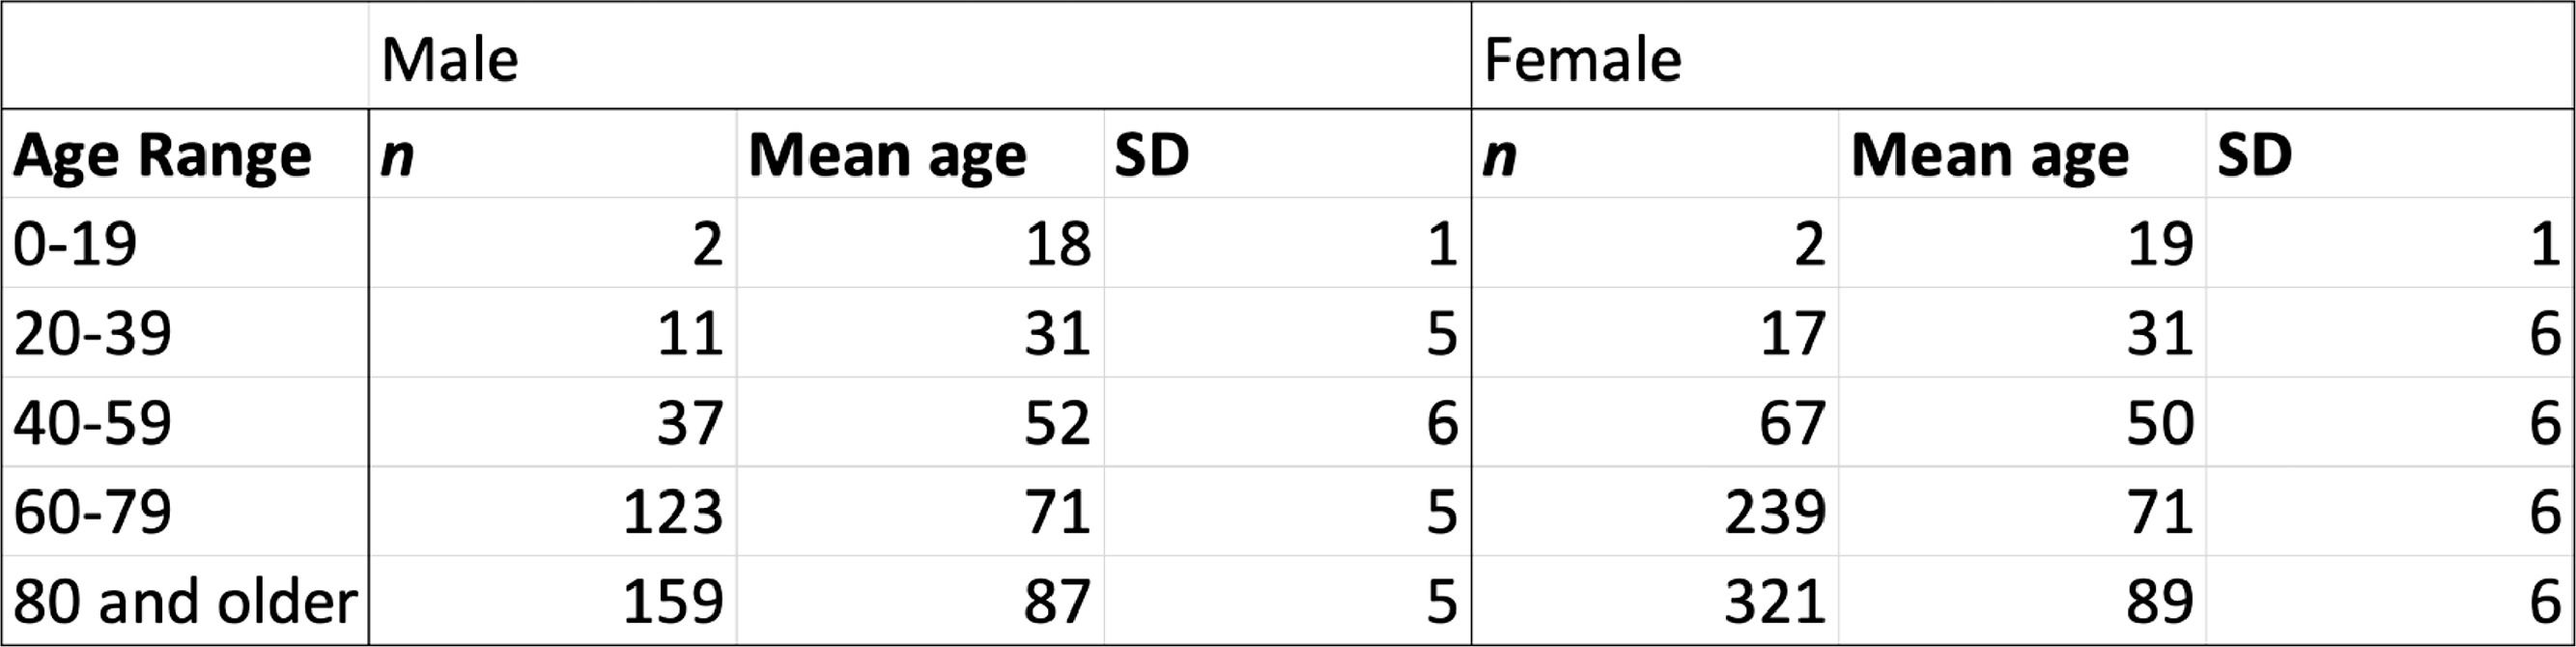Select the 0-19 row label
The height and width of the screenshot is (647, 2576).
point(75,243)
